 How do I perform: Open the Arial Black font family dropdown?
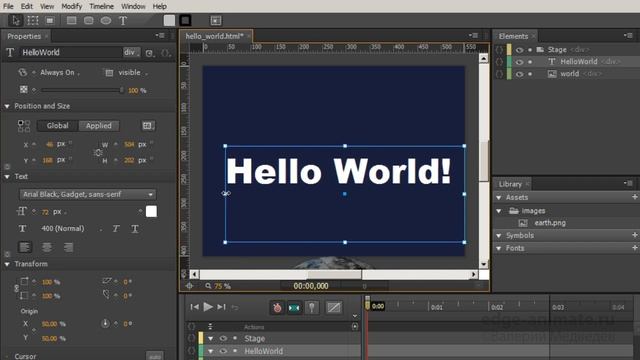point(88,194)
